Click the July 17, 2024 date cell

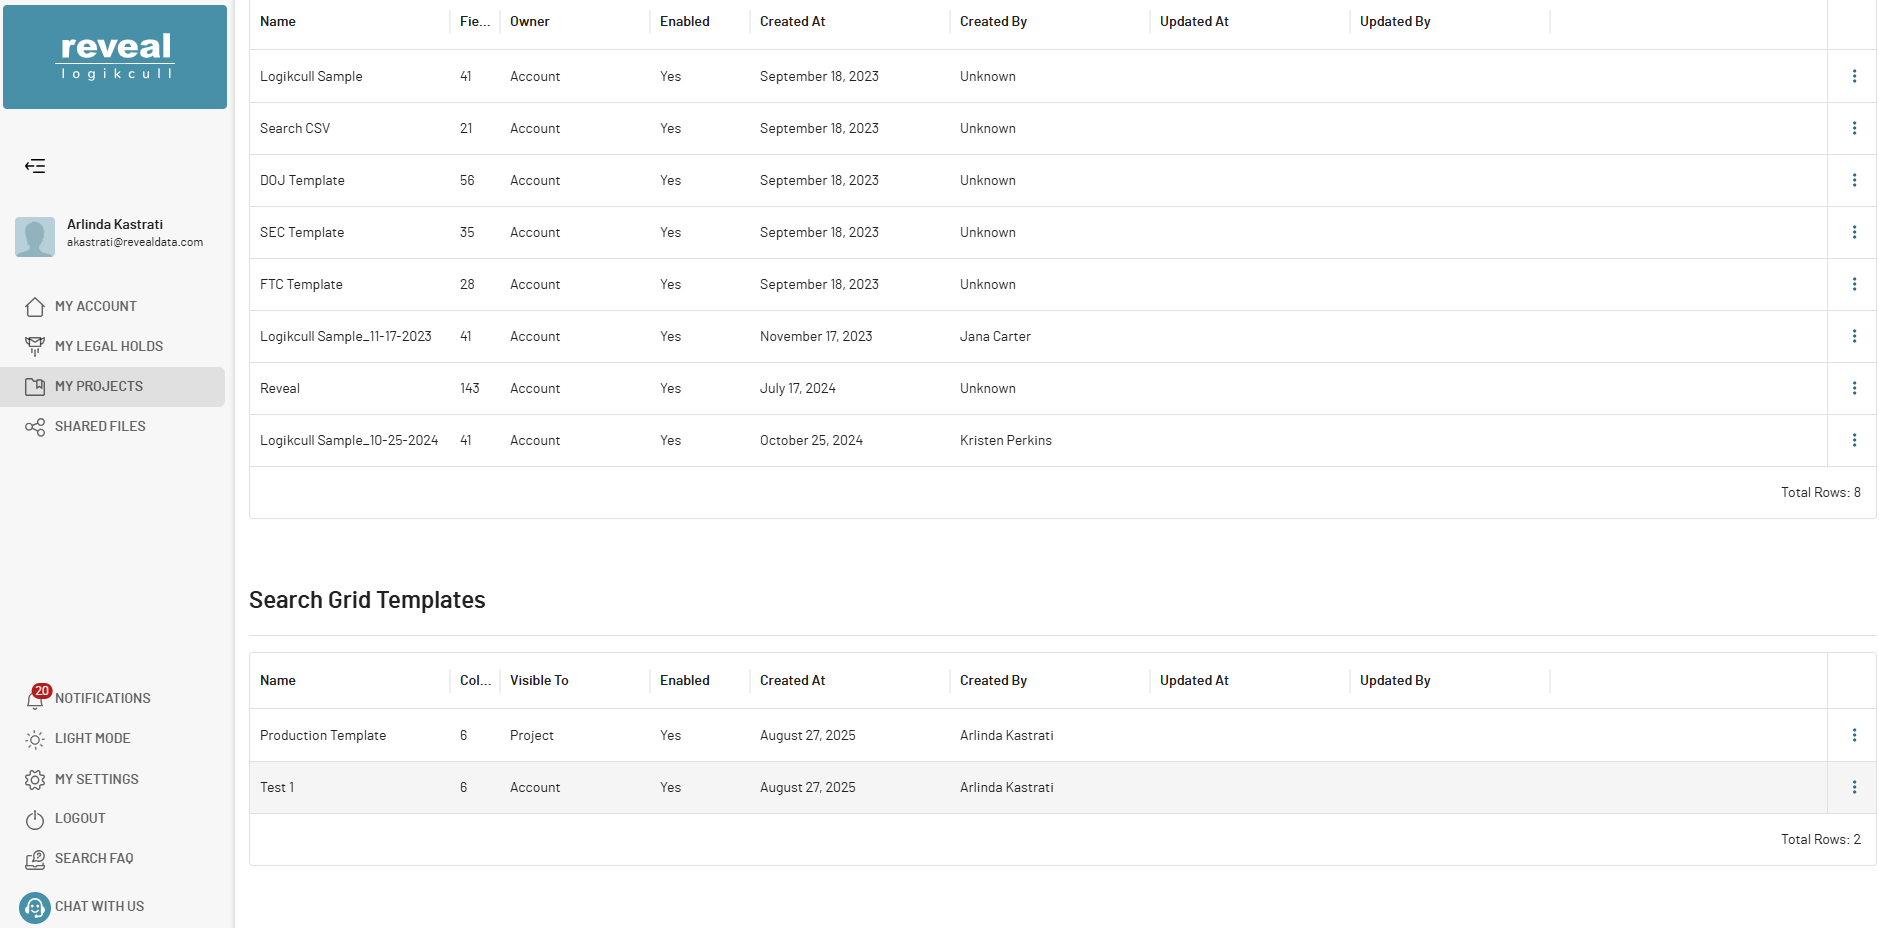click(798, 388)
